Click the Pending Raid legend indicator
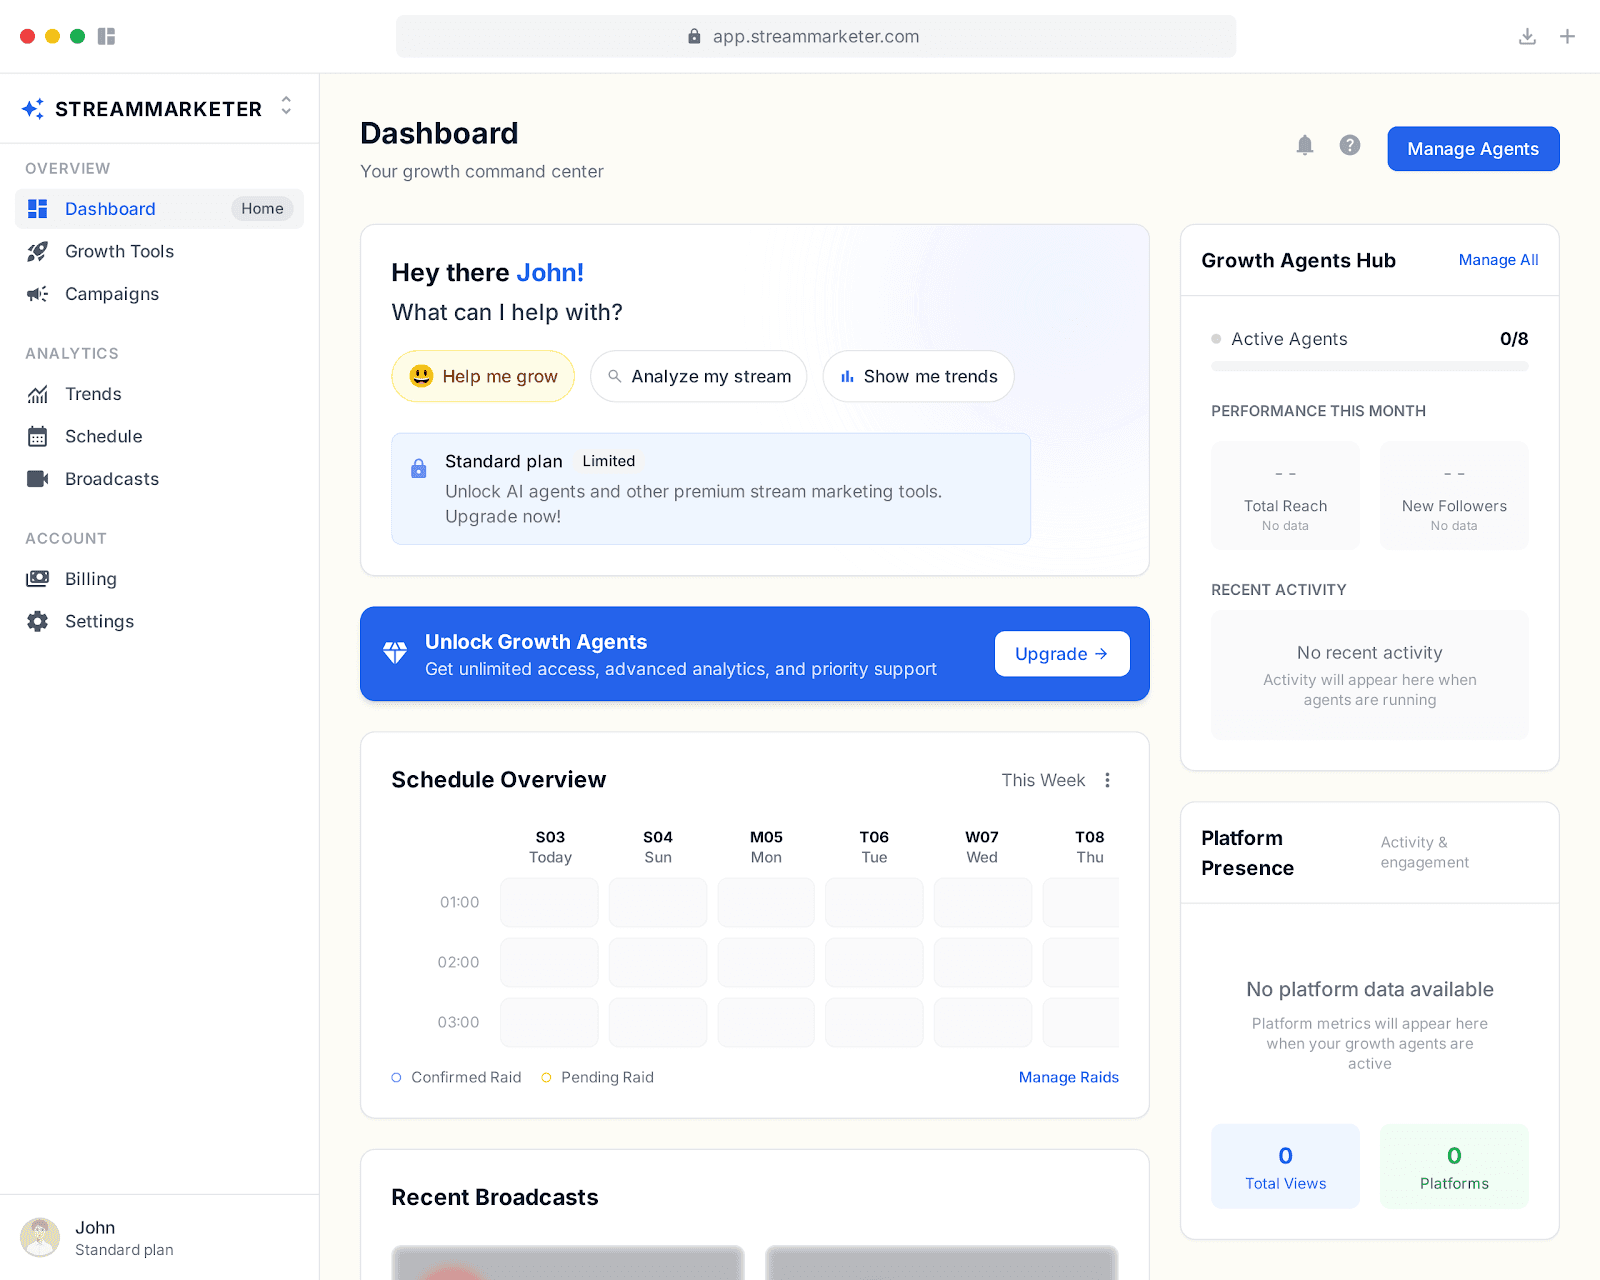This screenshot has height=1280, width=1600. tap(547, 1077)
